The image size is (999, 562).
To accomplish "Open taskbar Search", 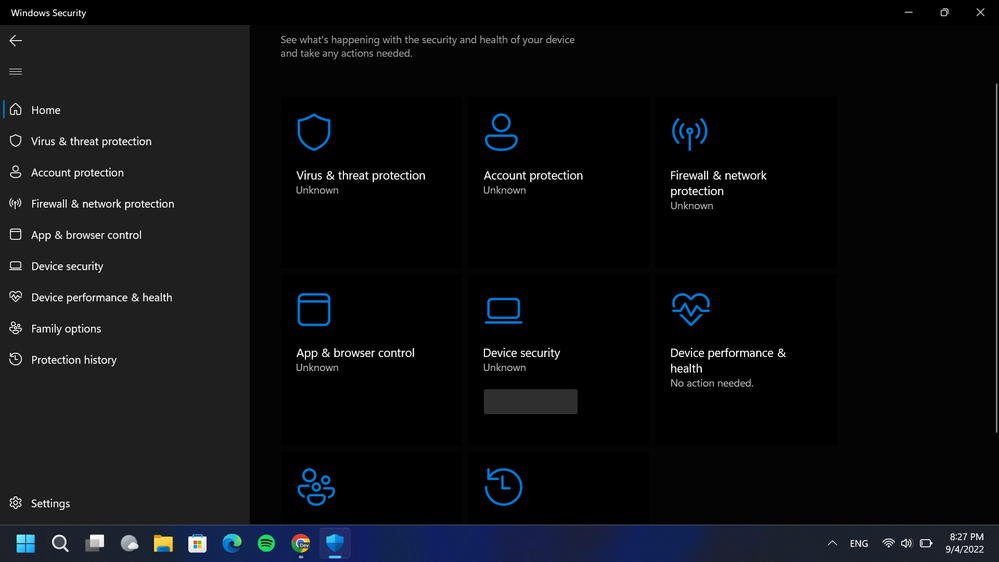I will pyautogui.click(x=60, y=544).
